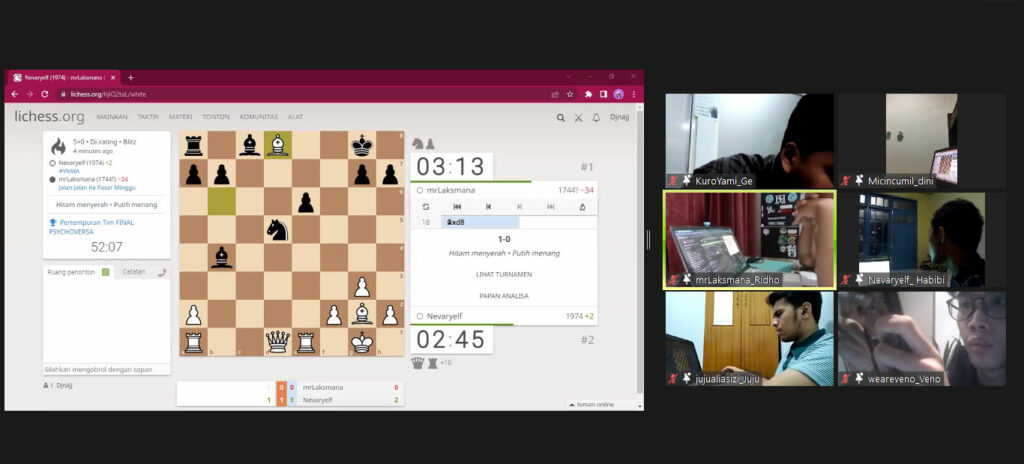Step back one move
This screenshot has height=464, width=1024.
488,207
